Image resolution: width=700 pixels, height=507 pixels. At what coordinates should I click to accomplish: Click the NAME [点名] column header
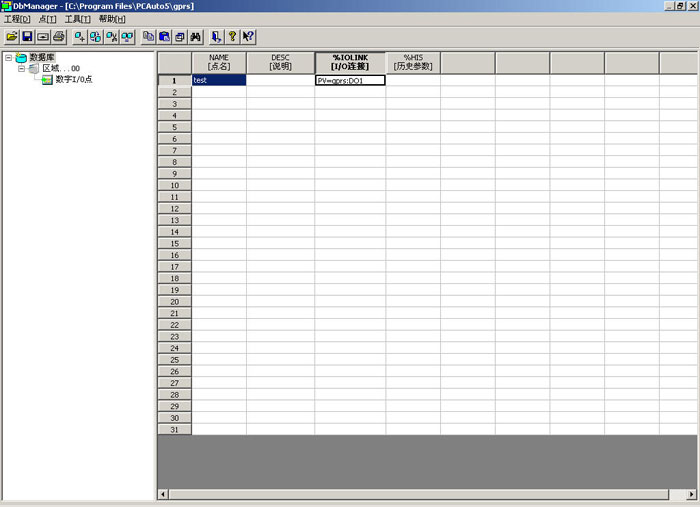pos(219,62)
